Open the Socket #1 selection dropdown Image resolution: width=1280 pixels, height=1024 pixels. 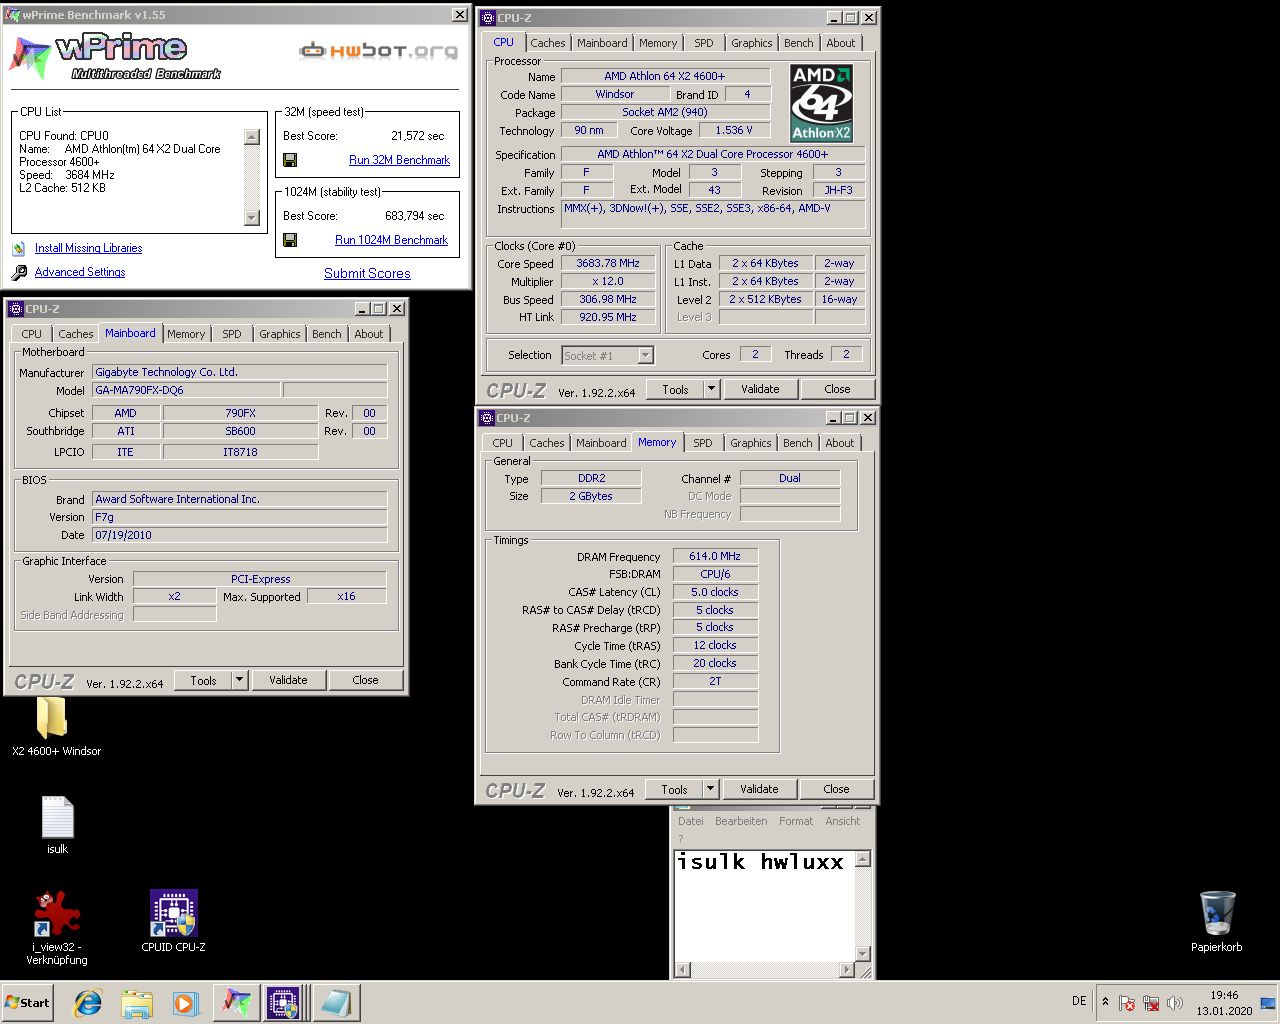click(645, 355)
